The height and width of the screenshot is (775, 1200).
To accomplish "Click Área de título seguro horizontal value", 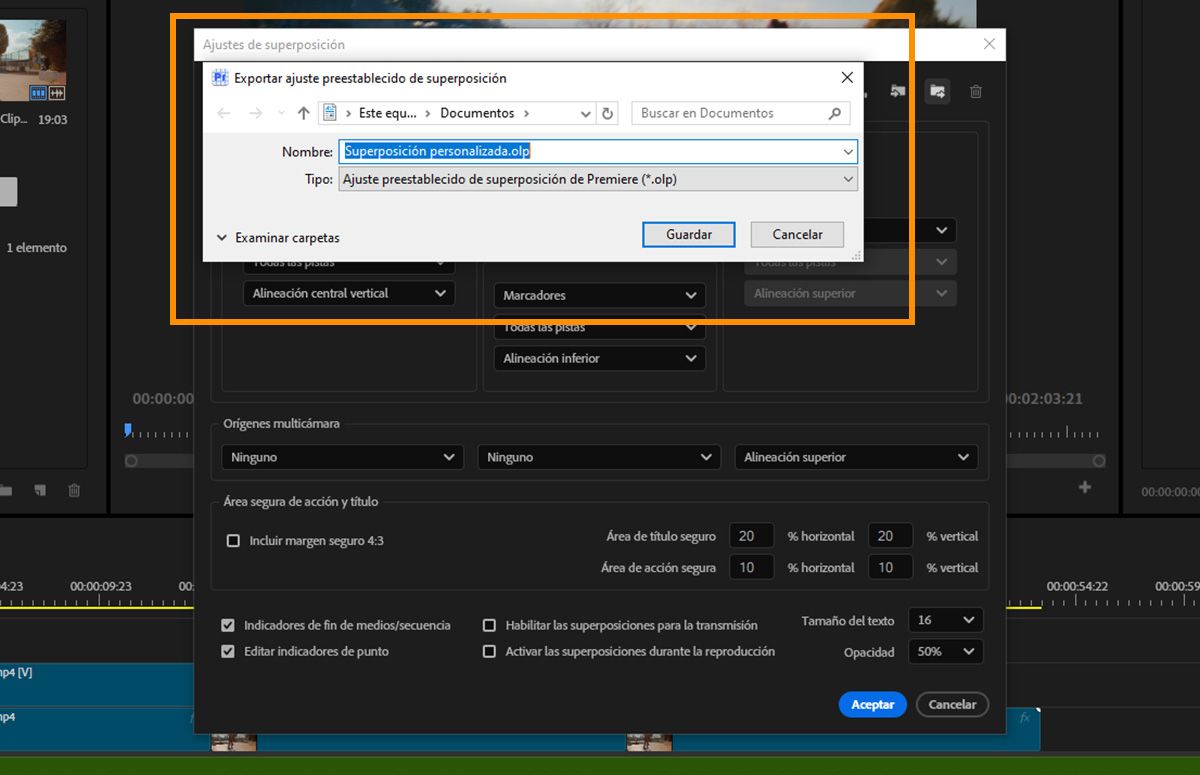I will pos(751,536).
